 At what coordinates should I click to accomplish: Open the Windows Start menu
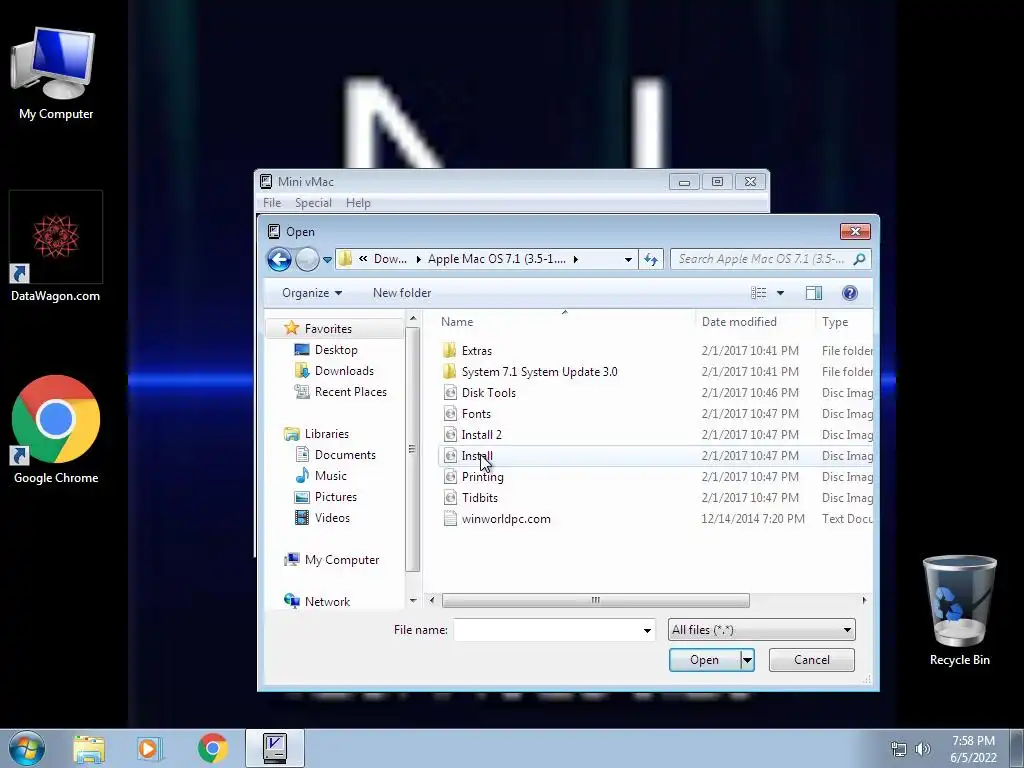point(27,748)
